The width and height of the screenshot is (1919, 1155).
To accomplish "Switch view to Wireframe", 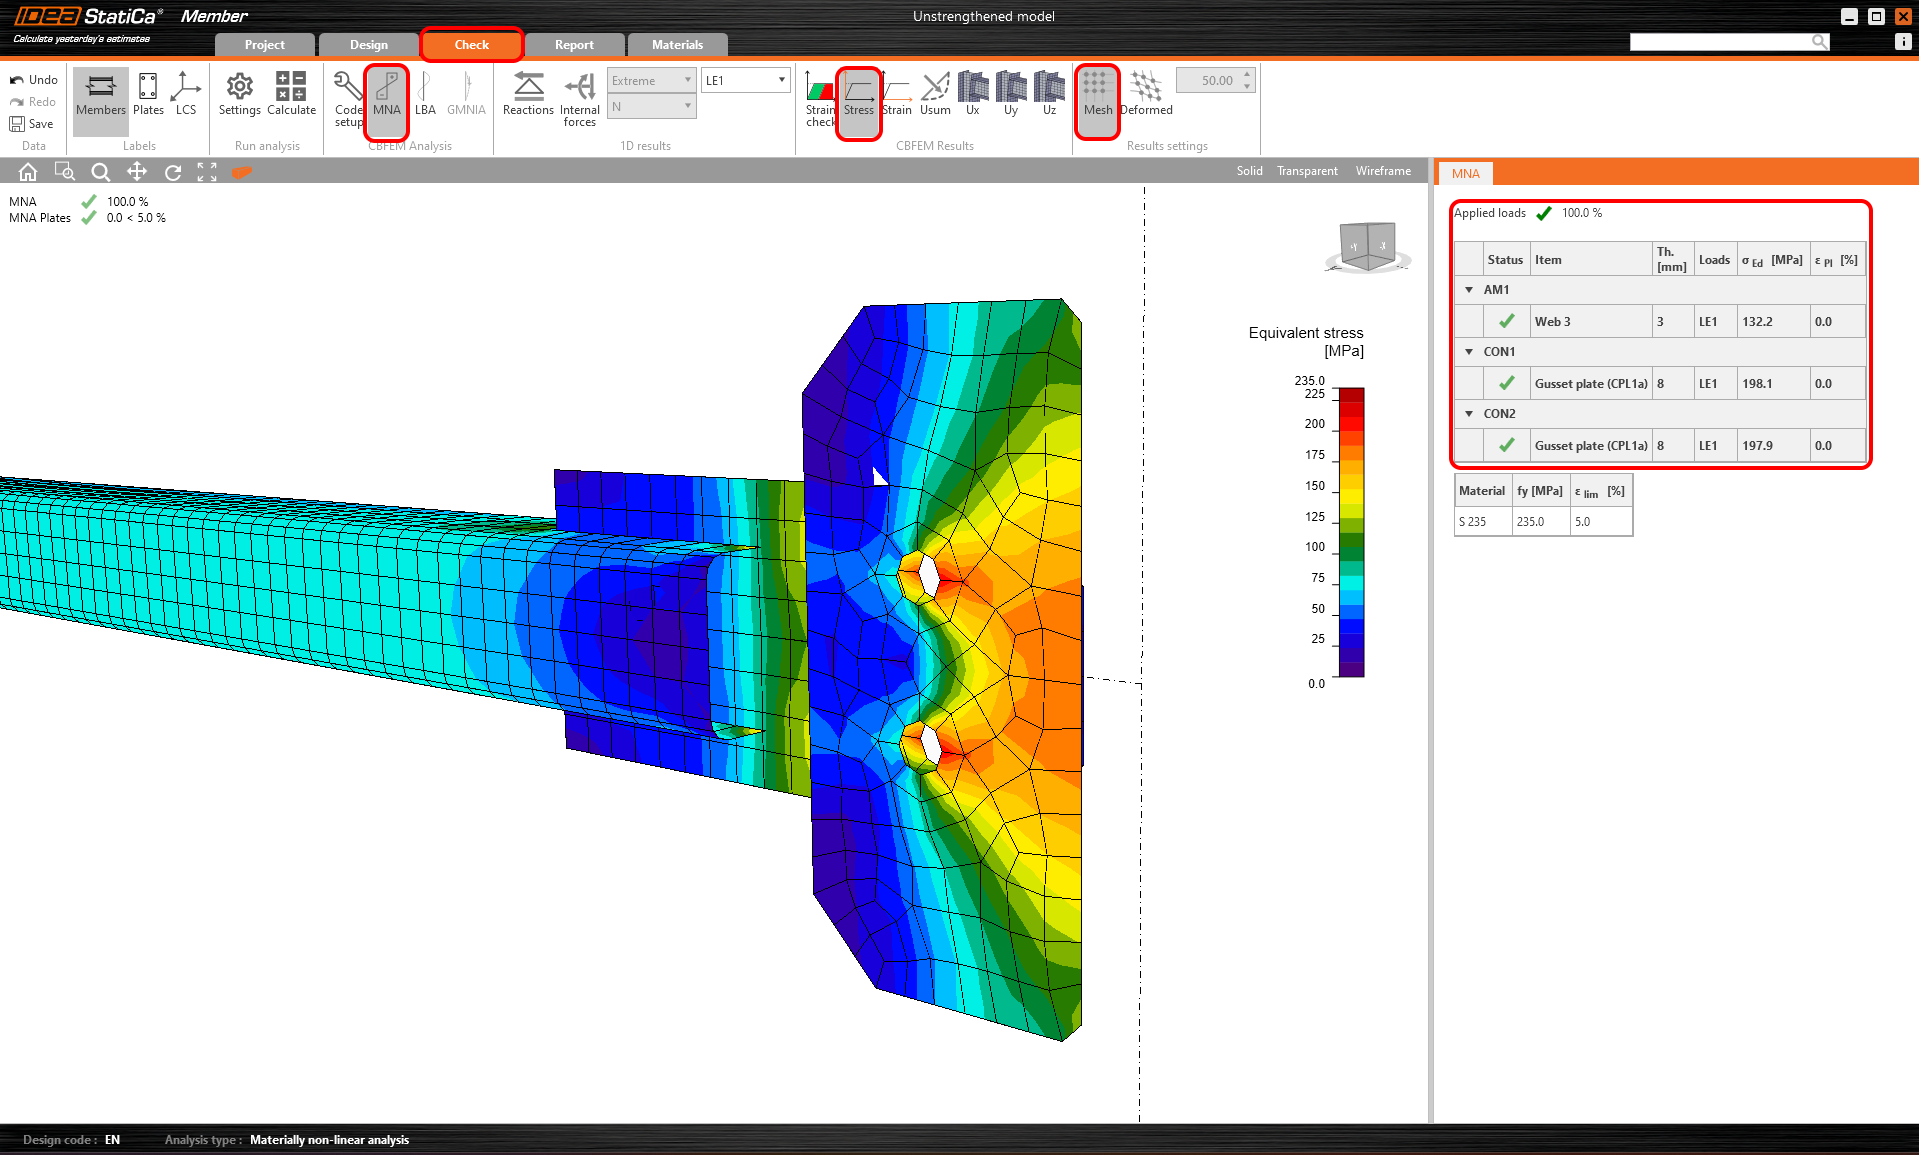I will pyautogui.click(x=1383, y=171).
